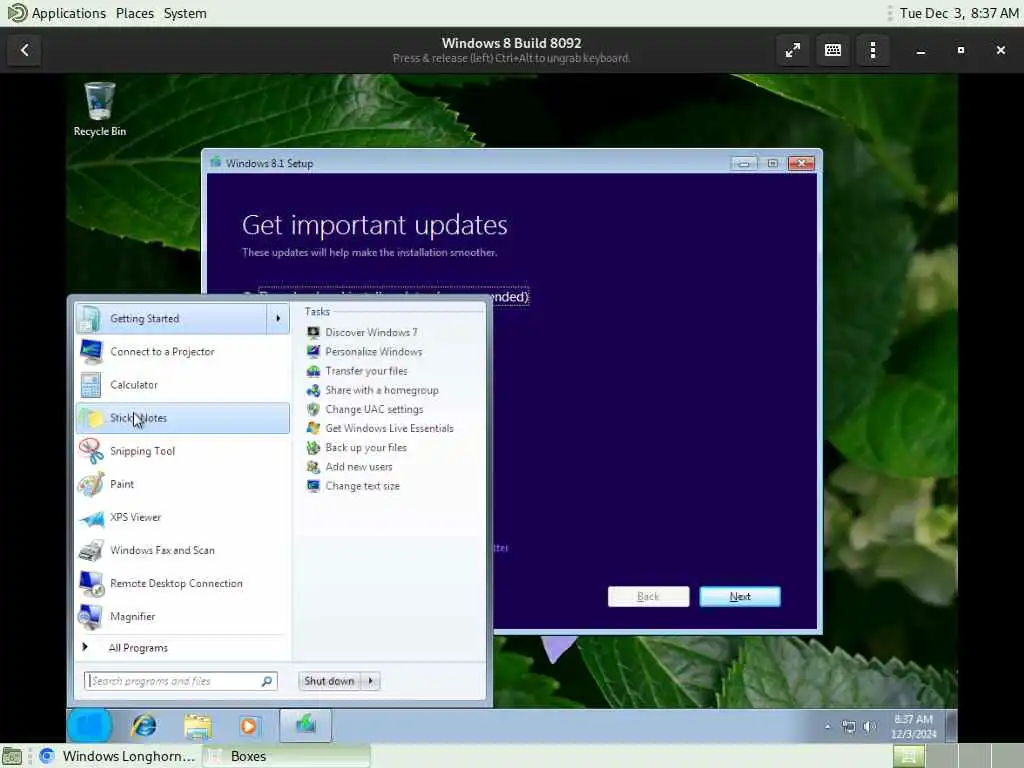The width and height of the screenshot is (1024, 768).
Task: Click Back in Windows 8.1 Setup
Action: [x=648, y=596]
